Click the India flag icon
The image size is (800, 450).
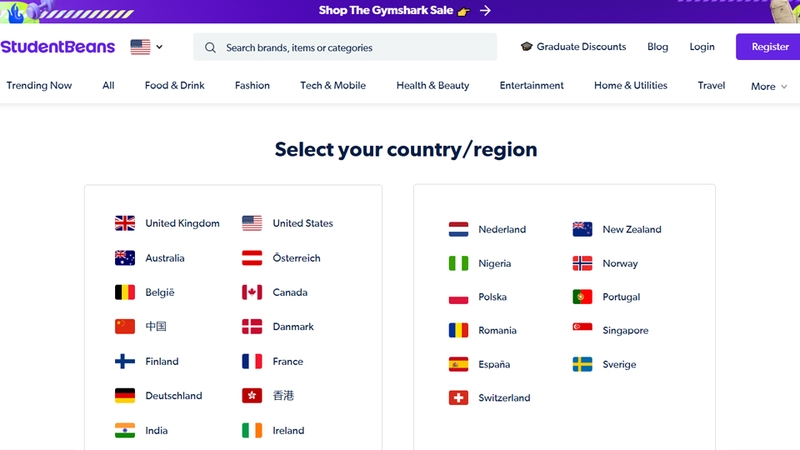click(x=125, y=430)
